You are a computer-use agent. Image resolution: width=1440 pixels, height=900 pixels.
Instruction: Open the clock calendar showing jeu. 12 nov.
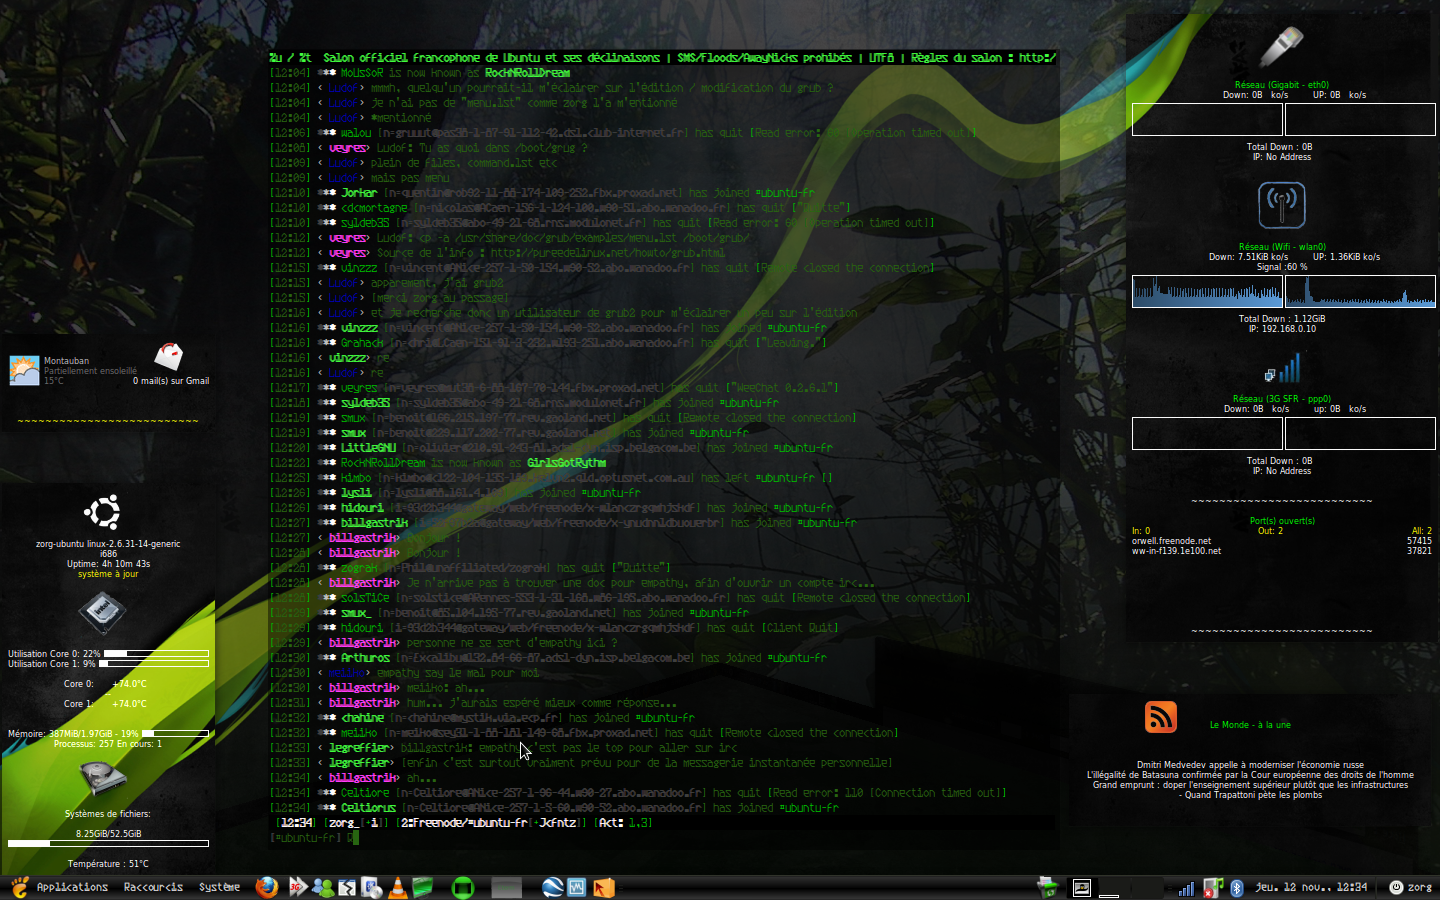(x=1310, y=887)
